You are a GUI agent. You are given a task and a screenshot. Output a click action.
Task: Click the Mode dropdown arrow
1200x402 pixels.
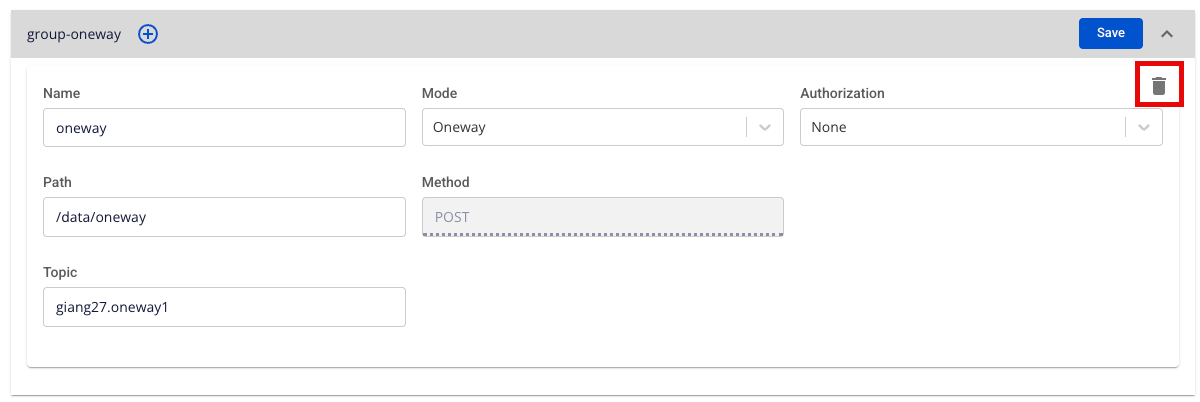tap(765, 127)
